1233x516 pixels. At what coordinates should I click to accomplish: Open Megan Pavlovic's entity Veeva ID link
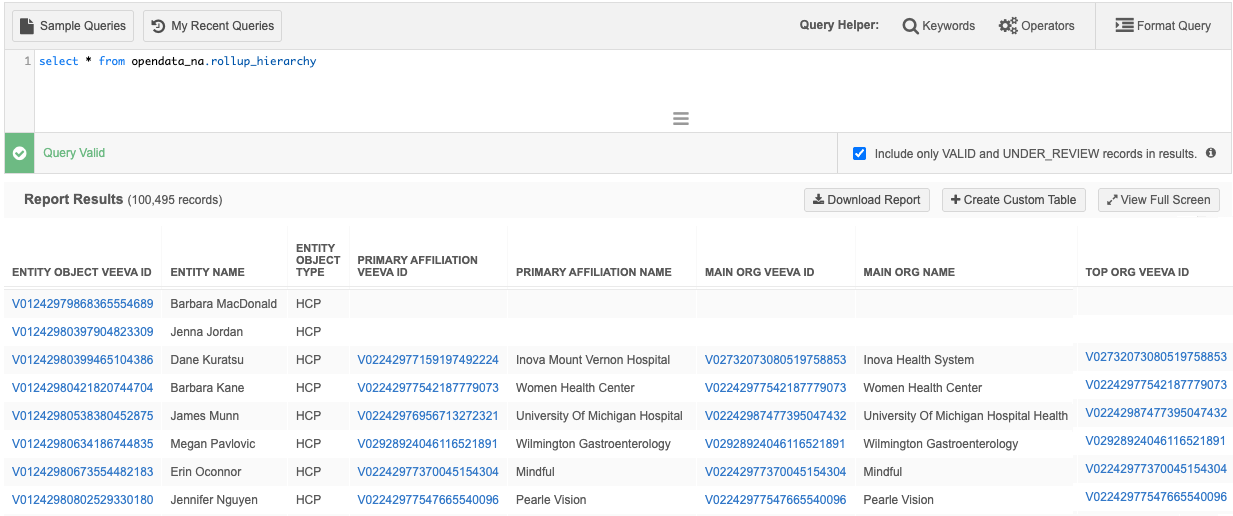(83, 444)
